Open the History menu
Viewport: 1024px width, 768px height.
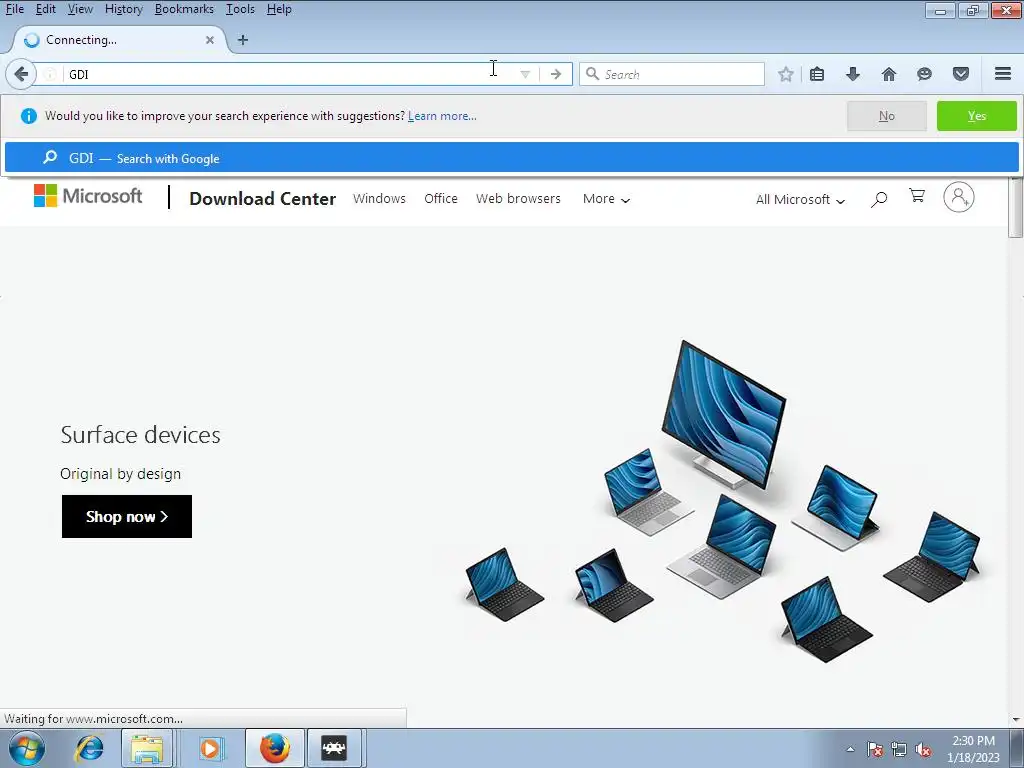[x=123, y=9]
